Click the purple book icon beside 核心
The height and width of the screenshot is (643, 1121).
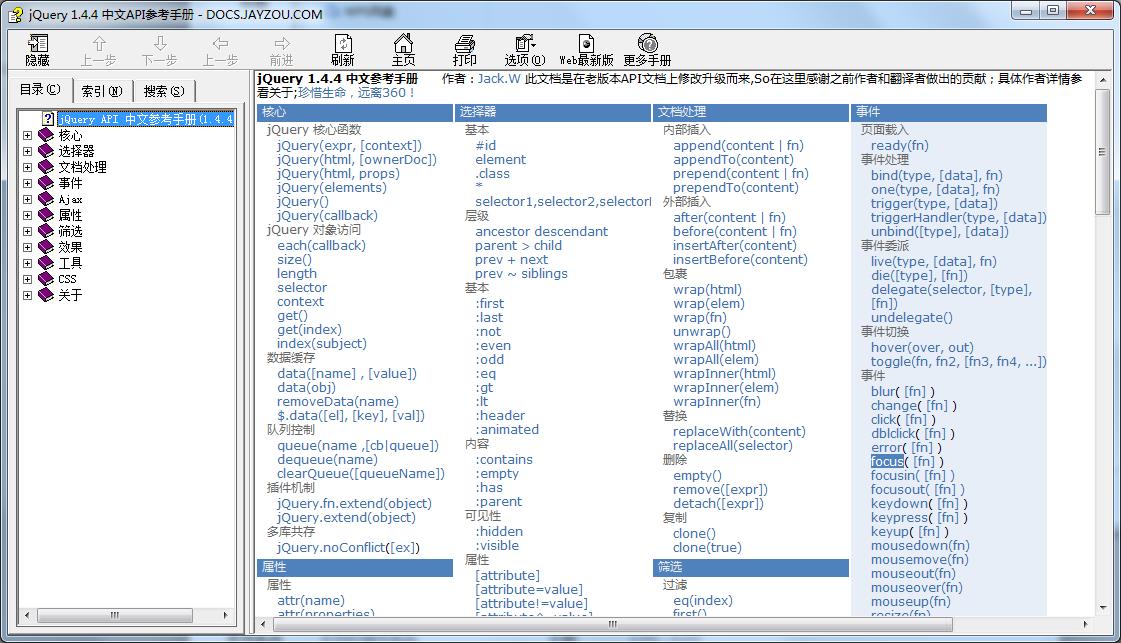coord(46,134)
